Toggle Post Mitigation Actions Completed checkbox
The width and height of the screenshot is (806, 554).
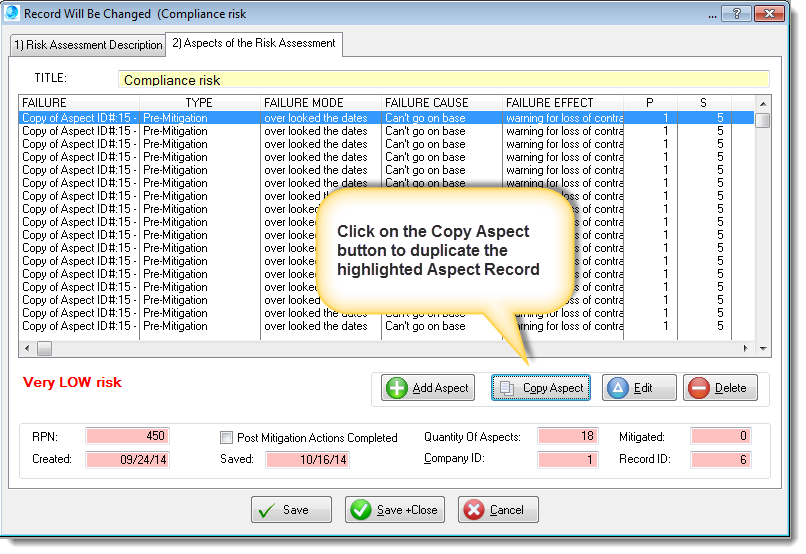click(227, 437)
